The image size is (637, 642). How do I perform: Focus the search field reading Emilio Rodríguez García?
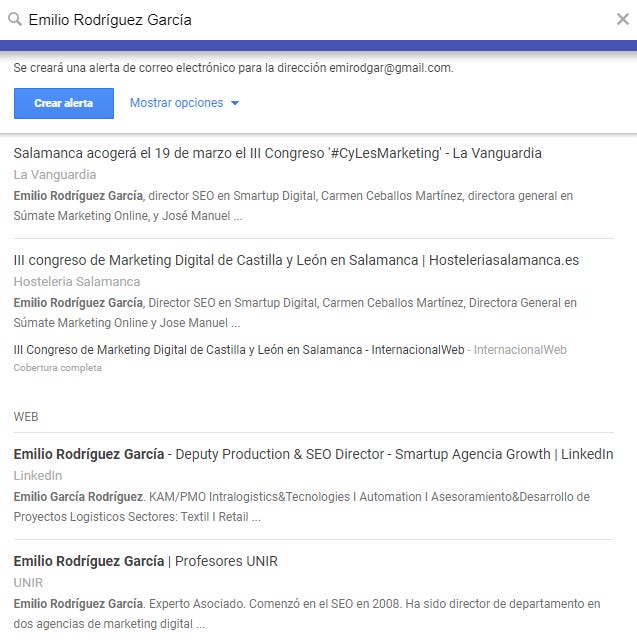tap(319, 20)
